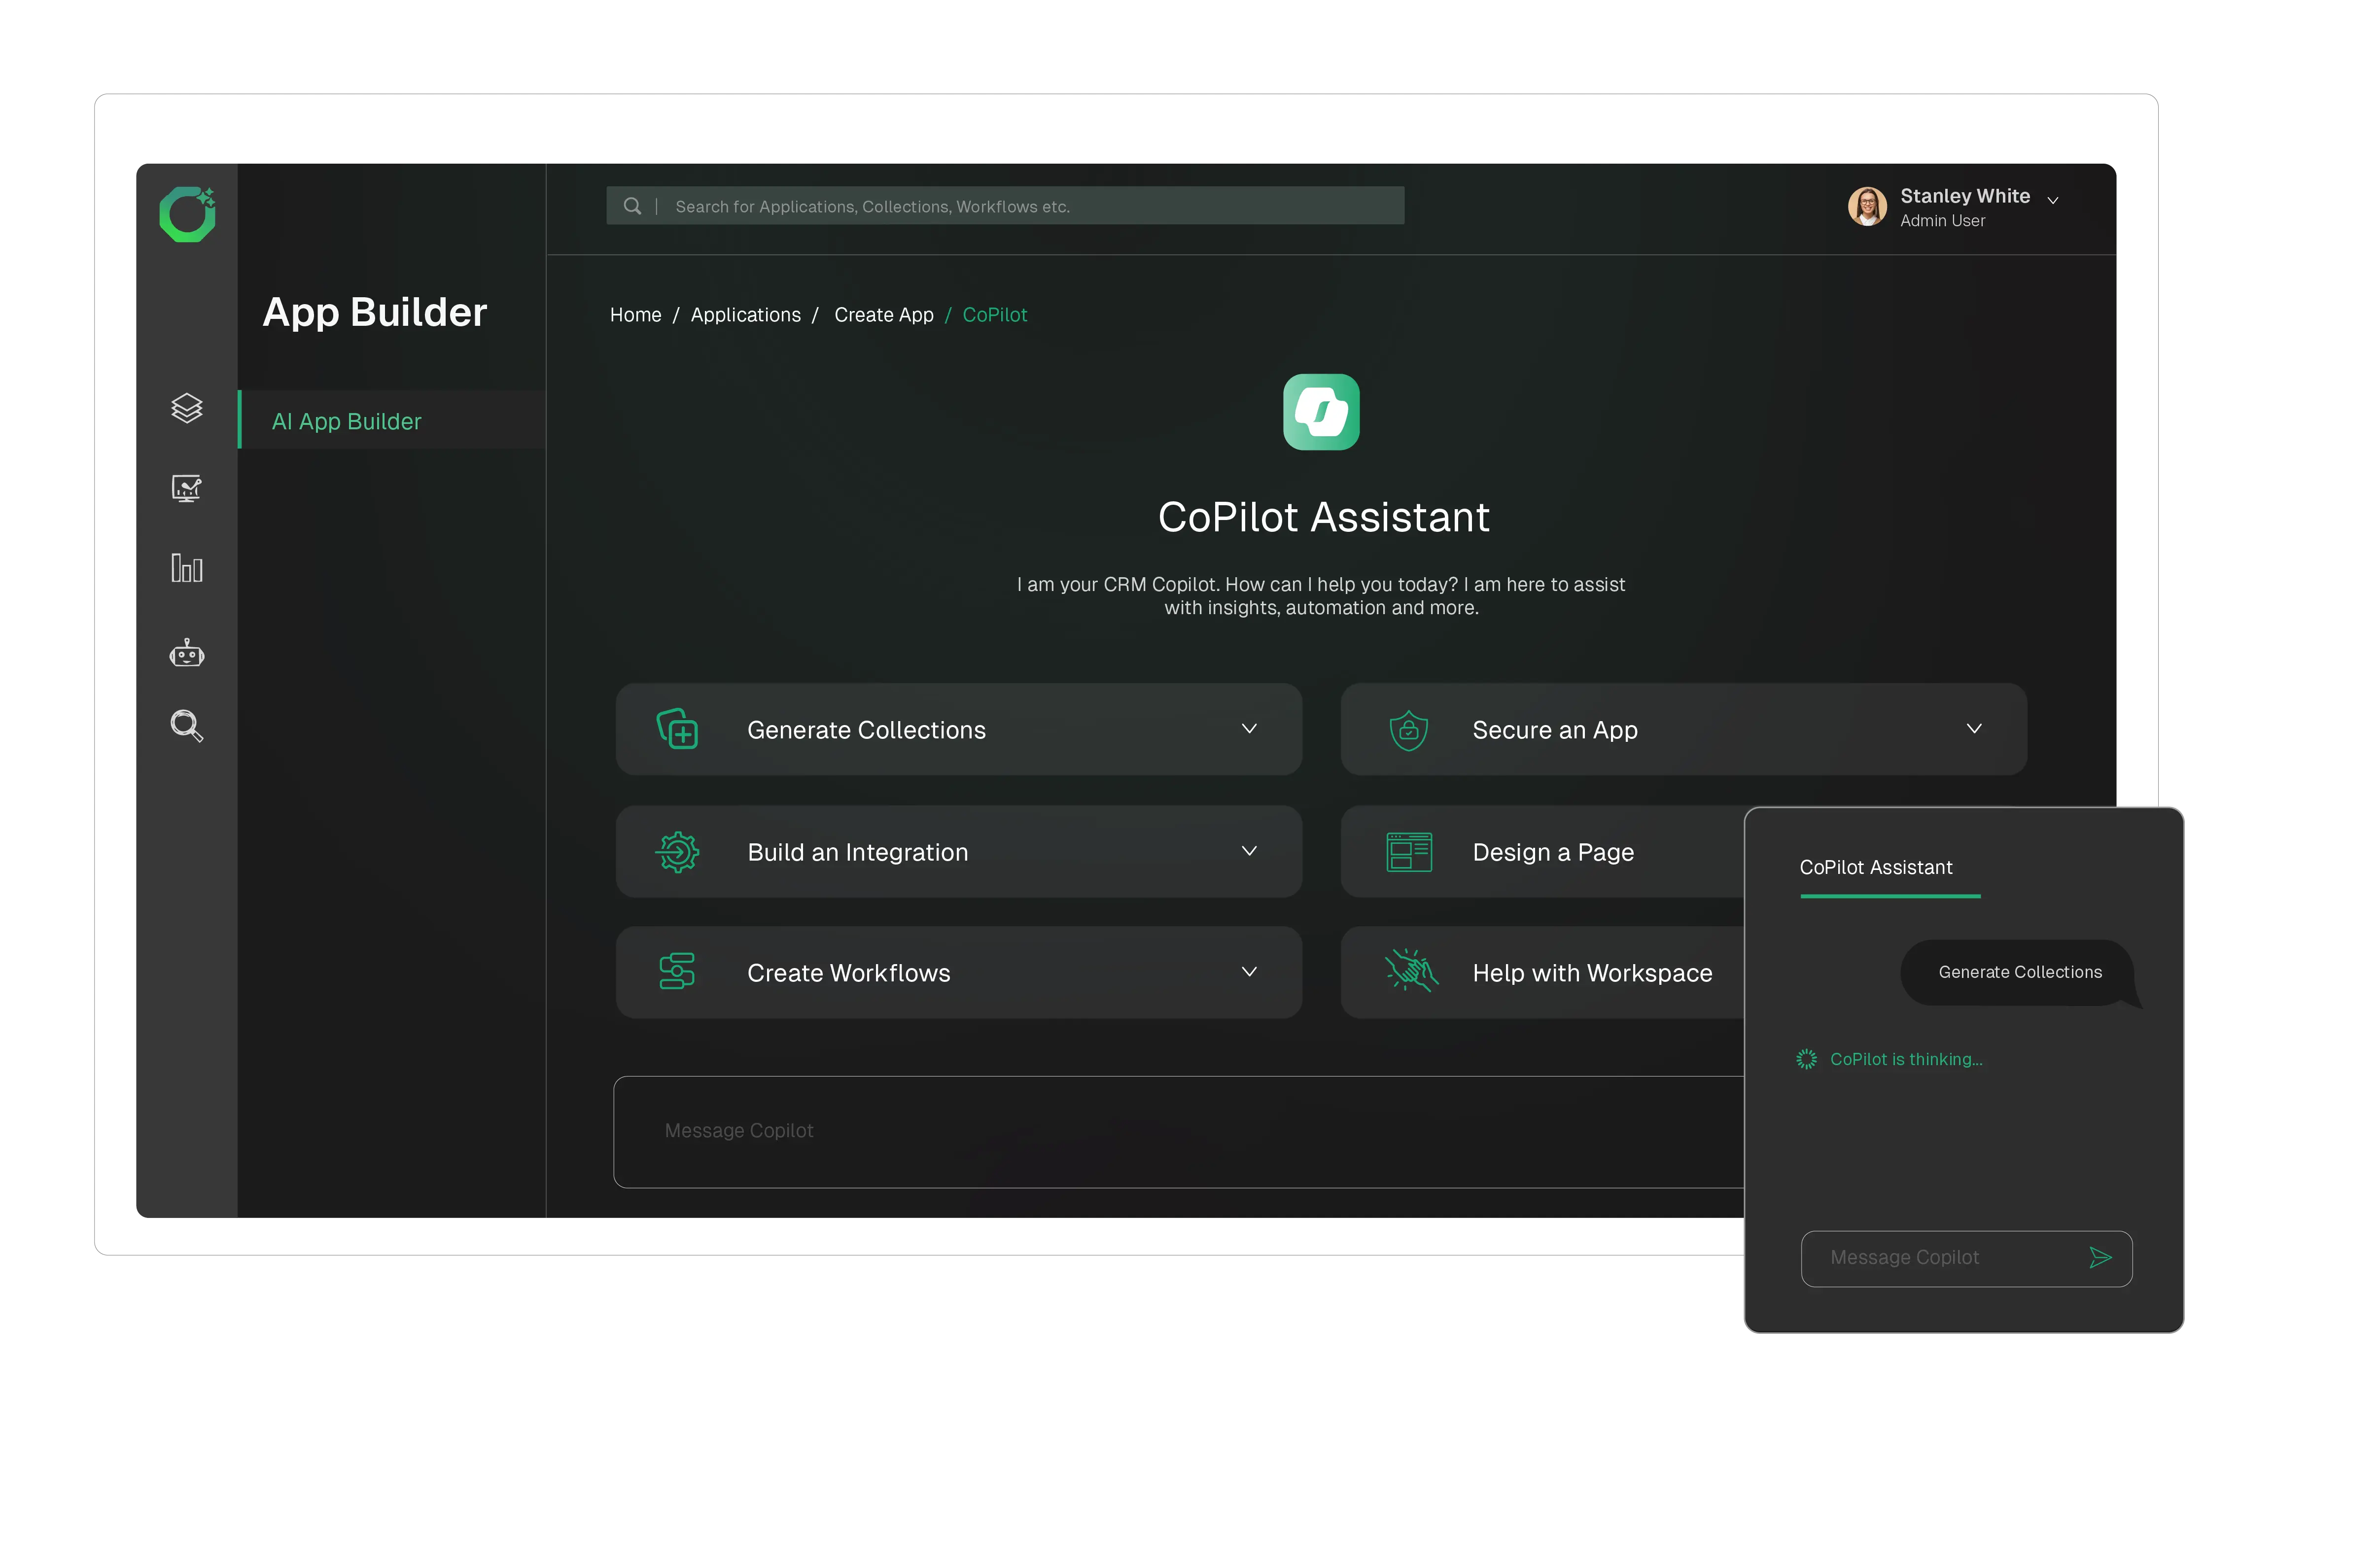Image resolution: width=2380 pixels, height=1563 pixels.
Task: Click the Build an Integration gear icon
Action: (x=677, y=852)
